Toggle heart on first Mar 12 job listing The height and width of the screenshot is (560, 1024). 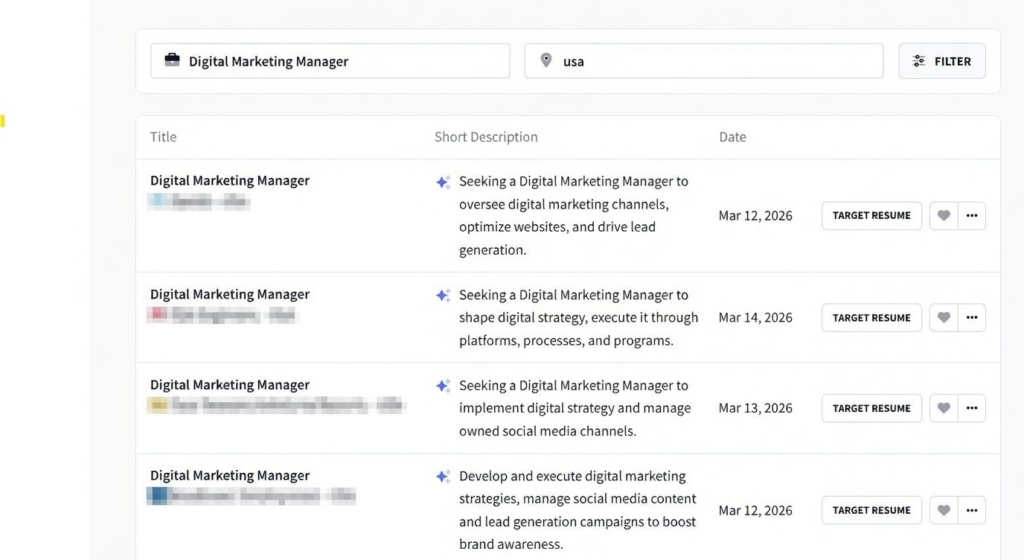(943, 216)
